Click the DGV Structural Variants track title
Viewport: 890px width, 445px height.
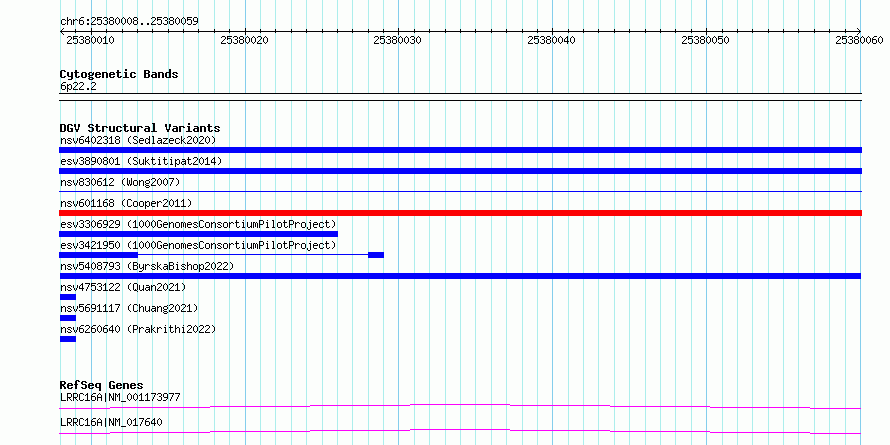tap(140, 128)
